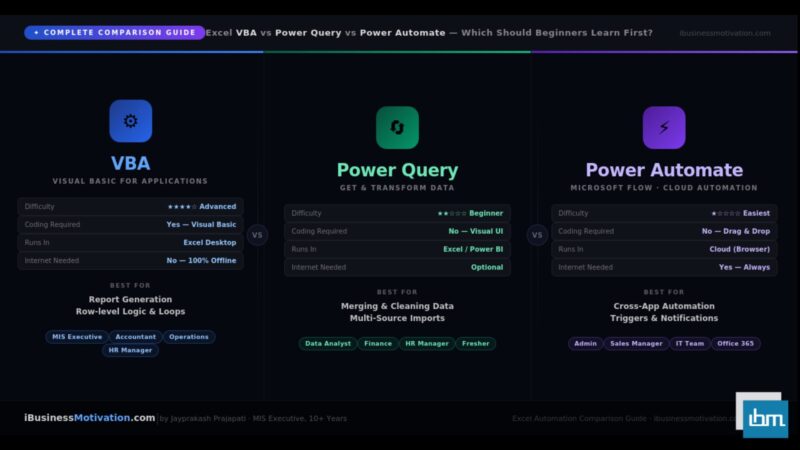Click the Complete Comparison Guide badge

[115, 33]
